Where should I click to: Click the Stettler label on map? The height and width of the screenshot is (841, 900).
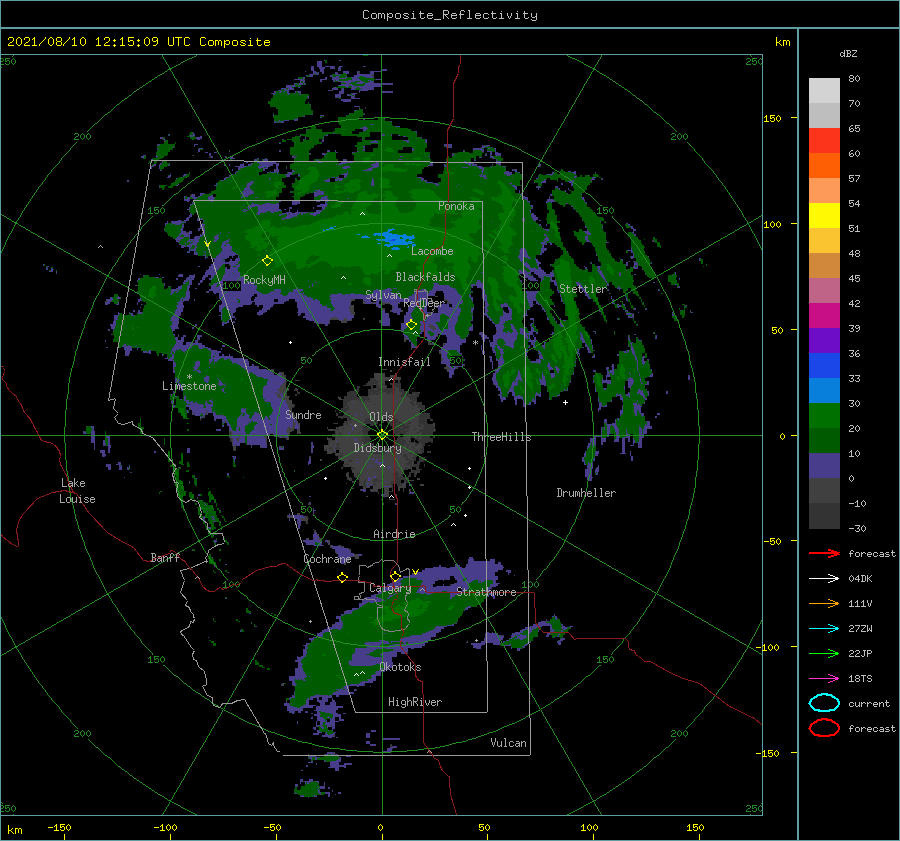tap(583, 289)
